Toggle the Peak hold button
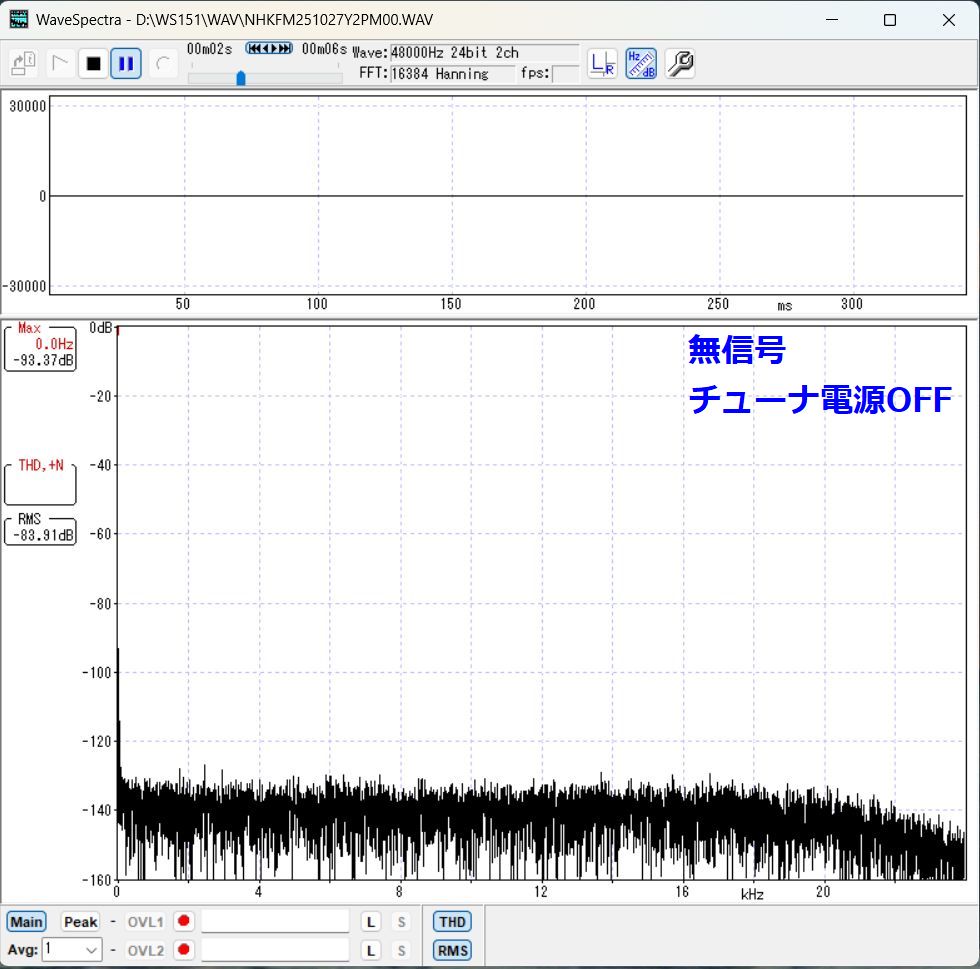This screenshot has height=969, width=980. (80, 922)
